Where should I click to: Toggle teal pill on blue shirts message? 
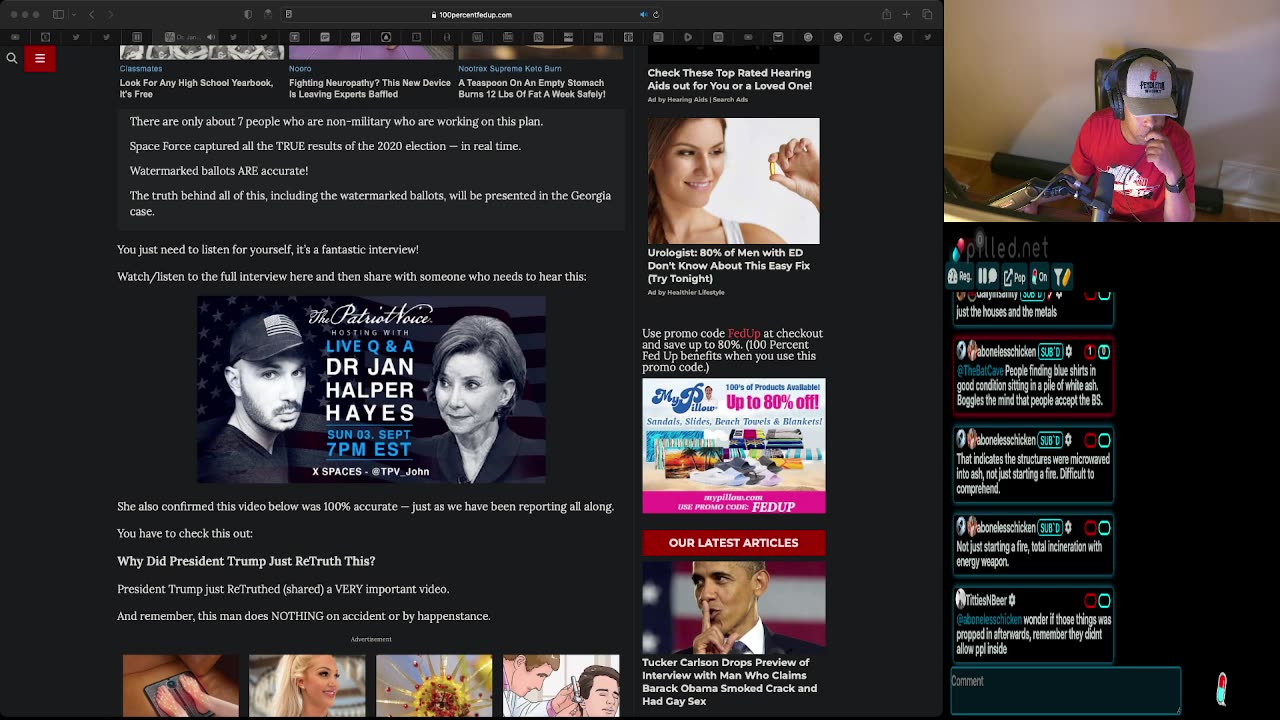(1104, 352)
